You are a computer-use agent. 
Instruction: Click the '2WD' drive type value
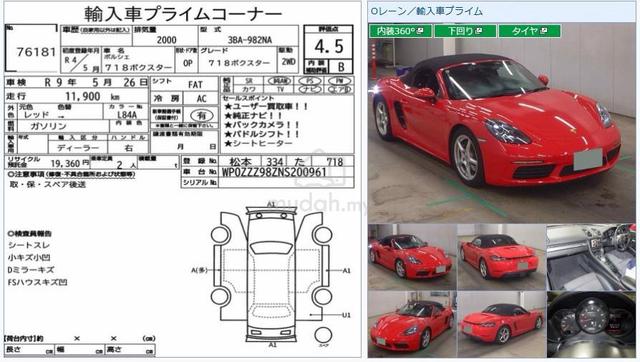288,62
